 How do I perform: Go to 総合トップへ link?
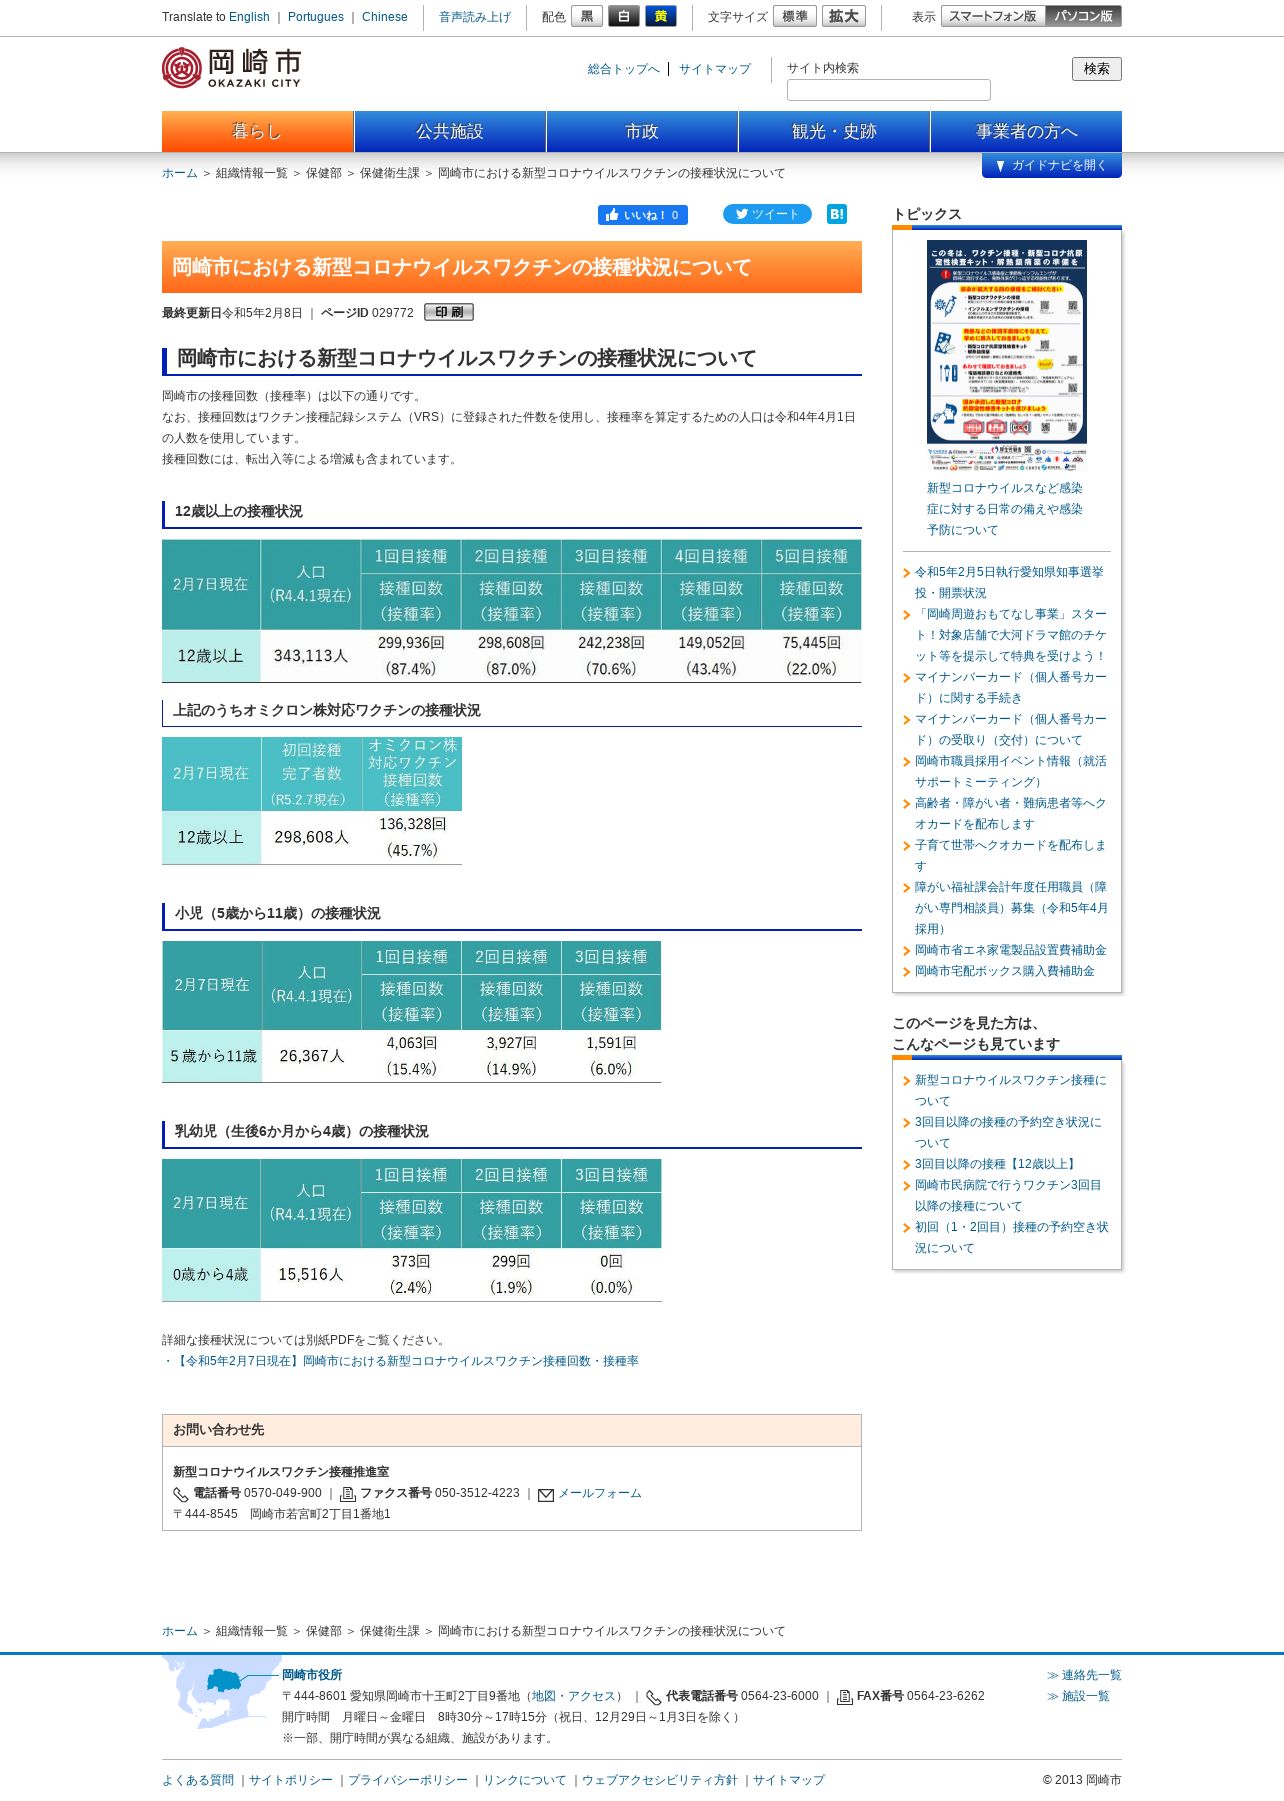click(624, 69)
